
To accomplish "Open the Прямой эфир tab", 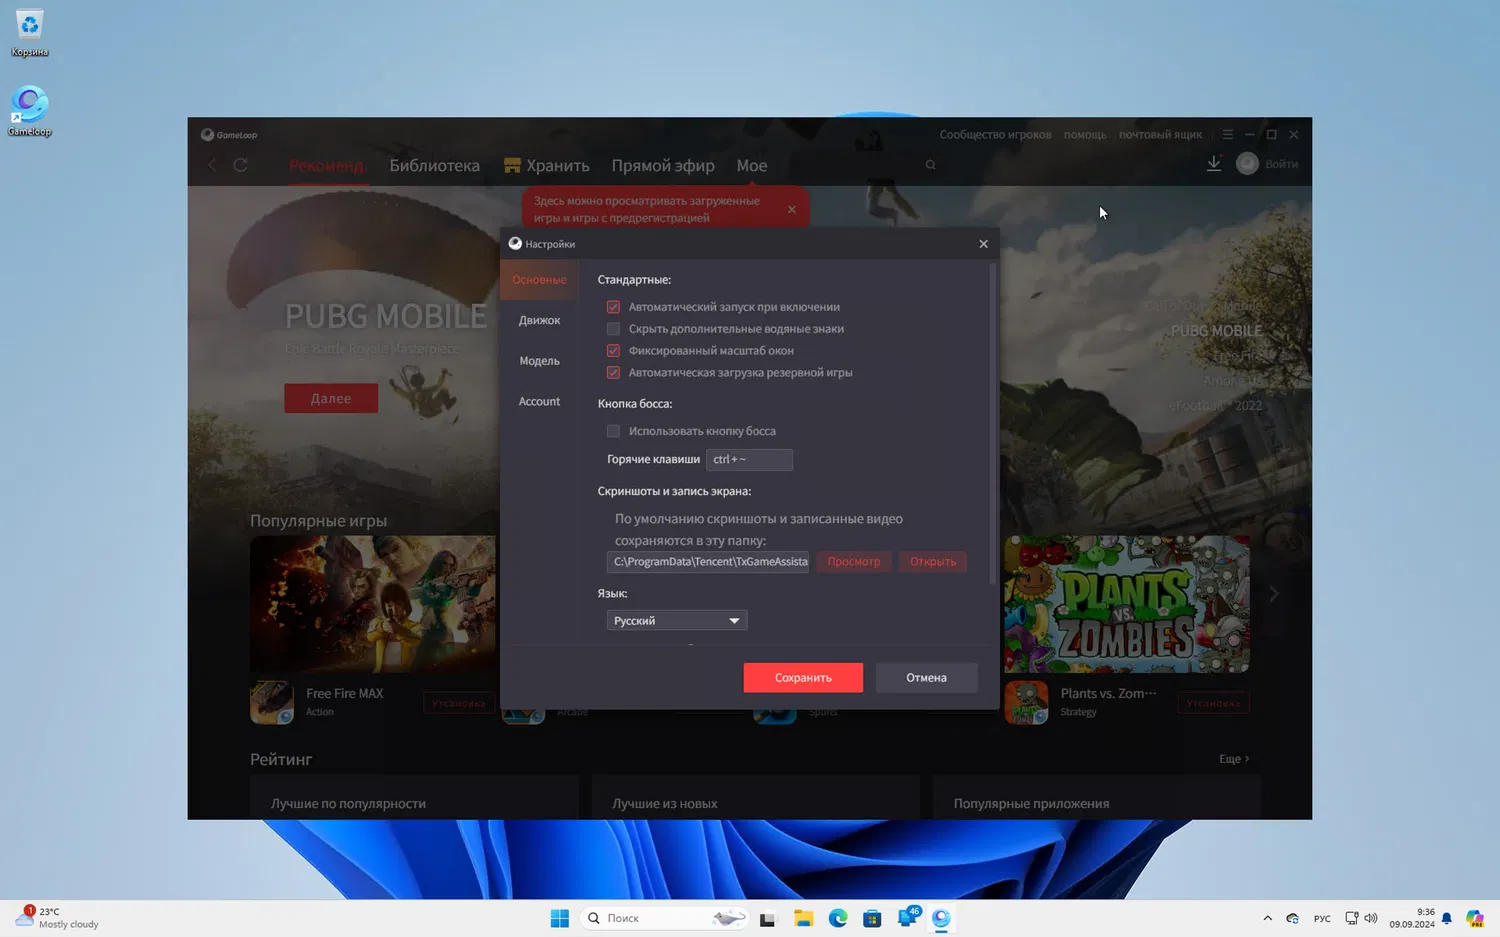I will tap(663, 166).
